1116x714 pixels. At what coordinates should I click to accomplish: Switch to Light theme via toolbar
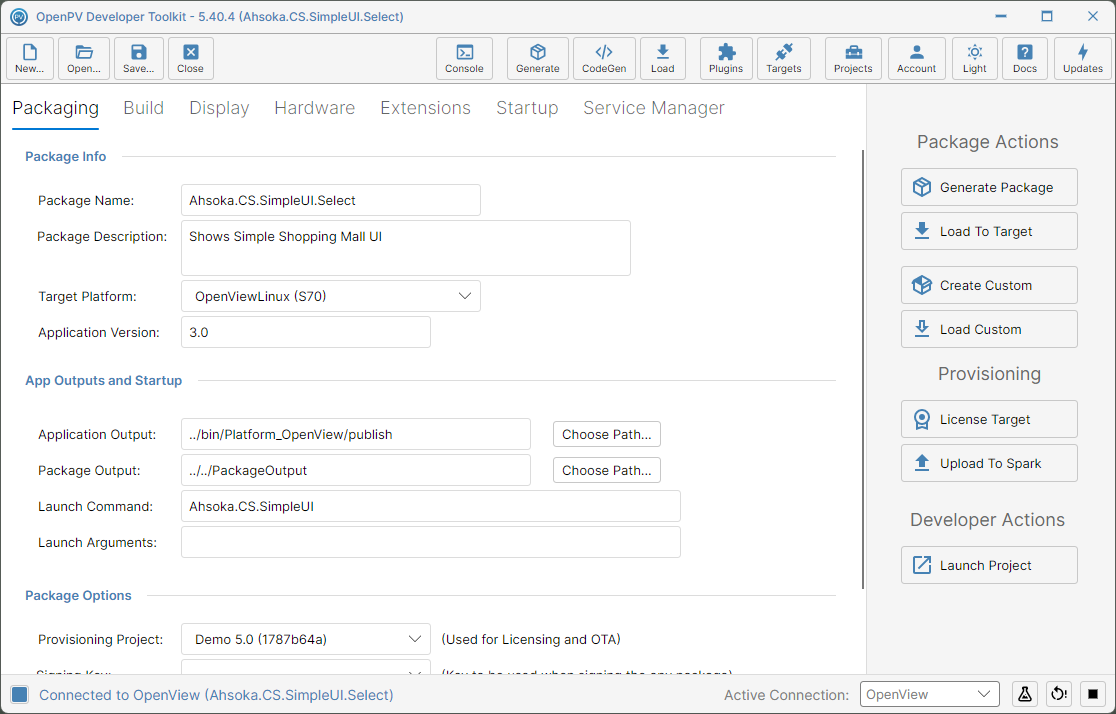(975, 58)
